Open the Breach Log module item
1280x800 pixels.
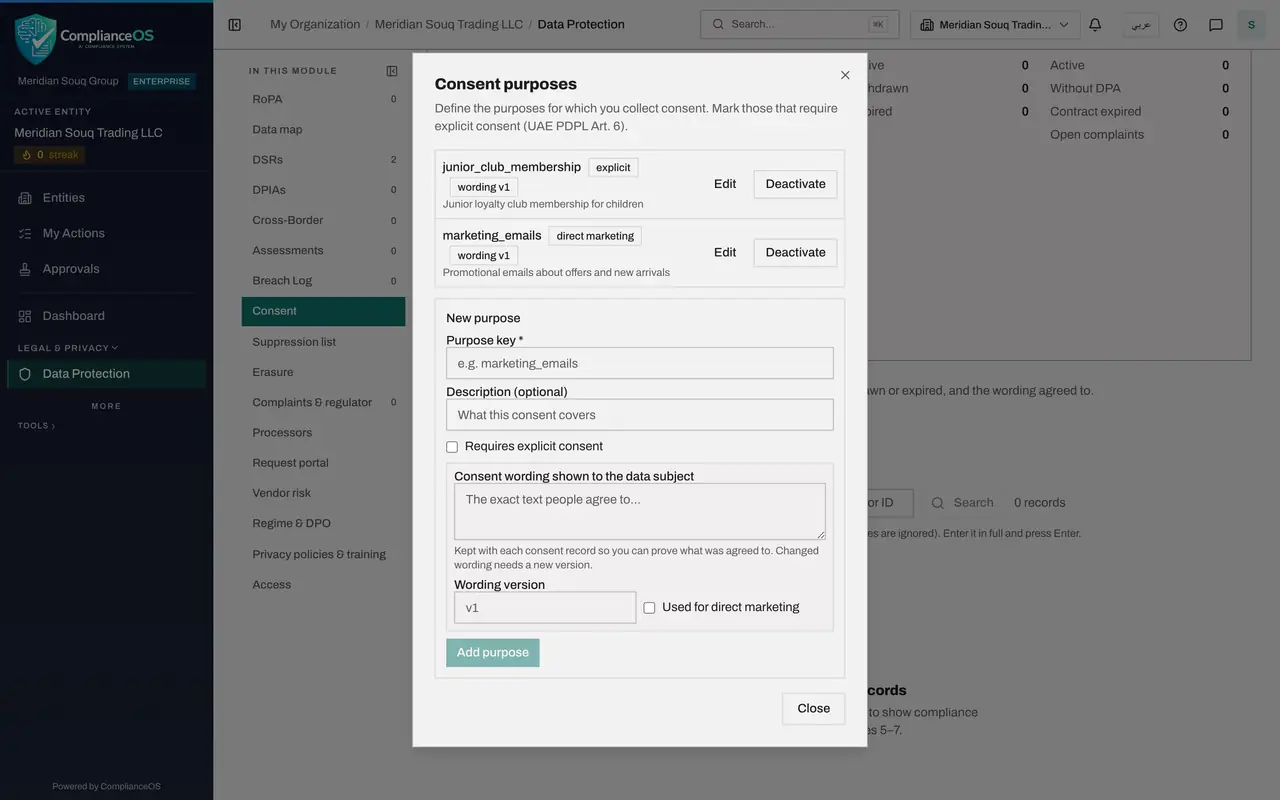tap(323, 281)
